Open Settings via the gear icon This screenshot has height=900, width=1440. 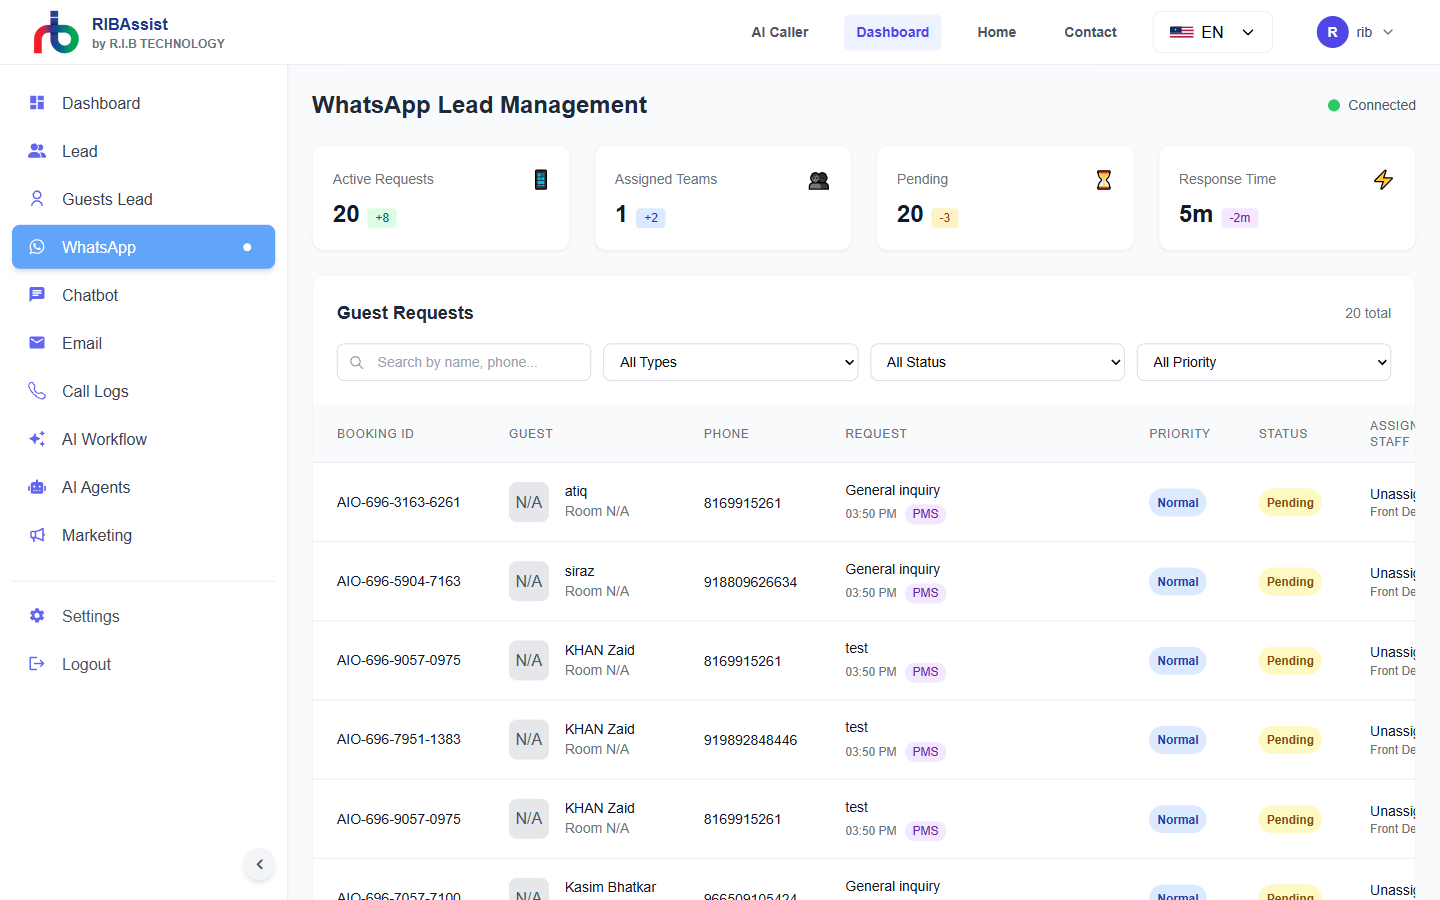(x=37, y=616)
